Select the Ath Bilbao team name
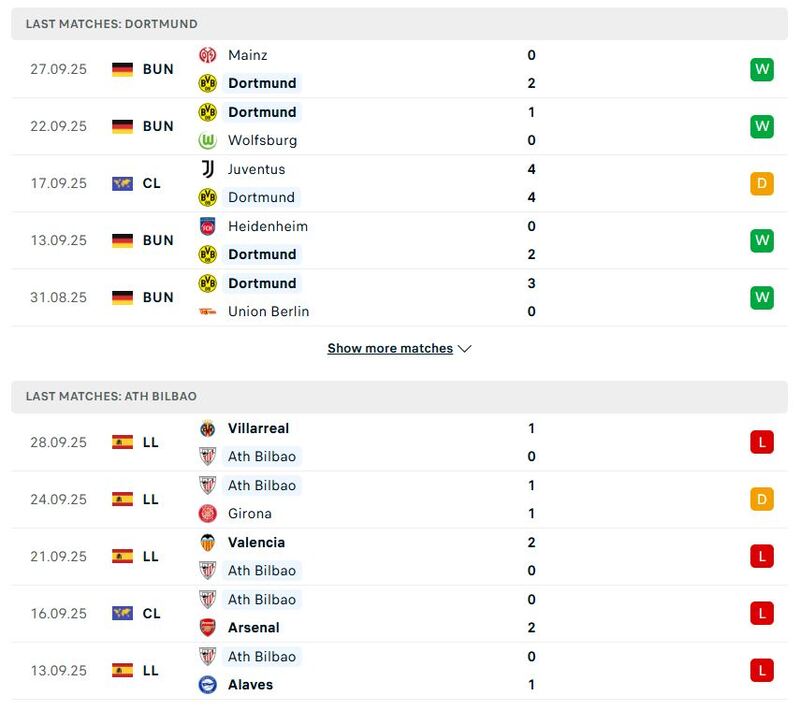800x710 pixels. pos(263,456)
